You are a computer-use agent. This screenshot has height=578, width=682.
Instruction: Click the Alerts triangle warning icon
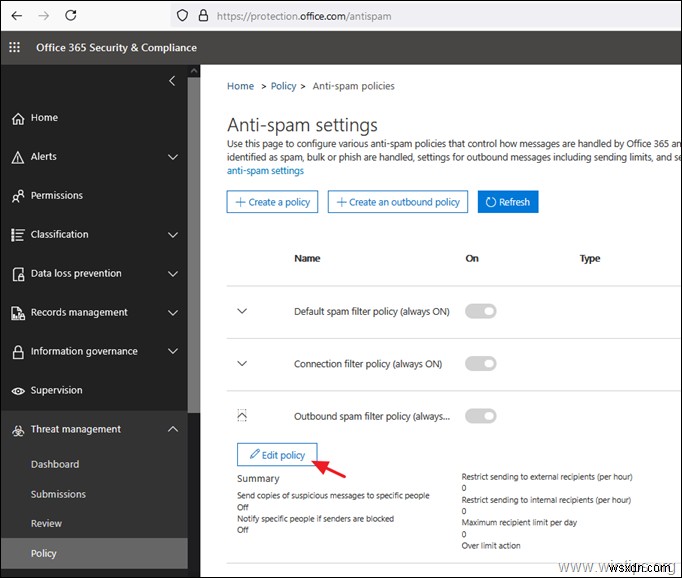[x=18, y=157]
